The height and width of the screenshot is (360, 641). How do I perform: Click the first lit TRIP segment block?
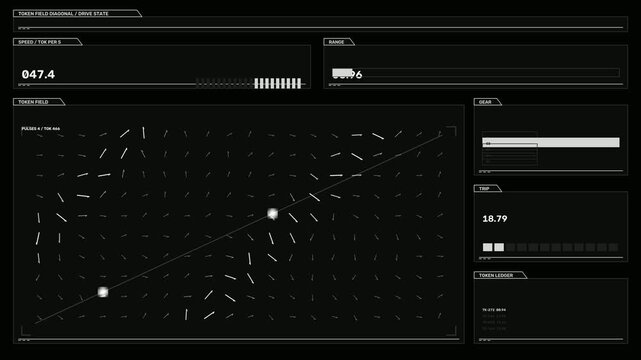[488, 247]
